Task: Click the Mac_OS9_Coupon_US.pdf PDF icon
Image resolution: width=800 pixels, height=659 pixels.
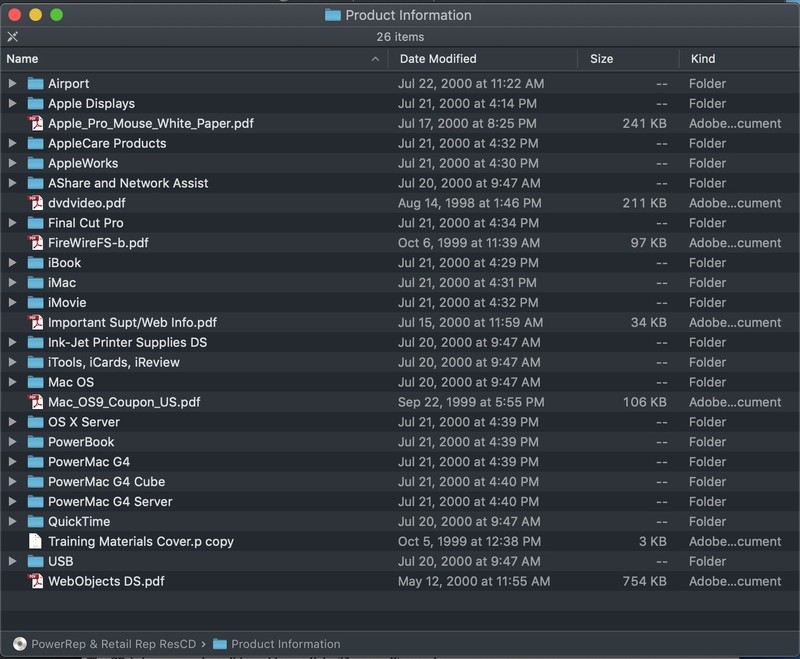Action: click(35, 401)
